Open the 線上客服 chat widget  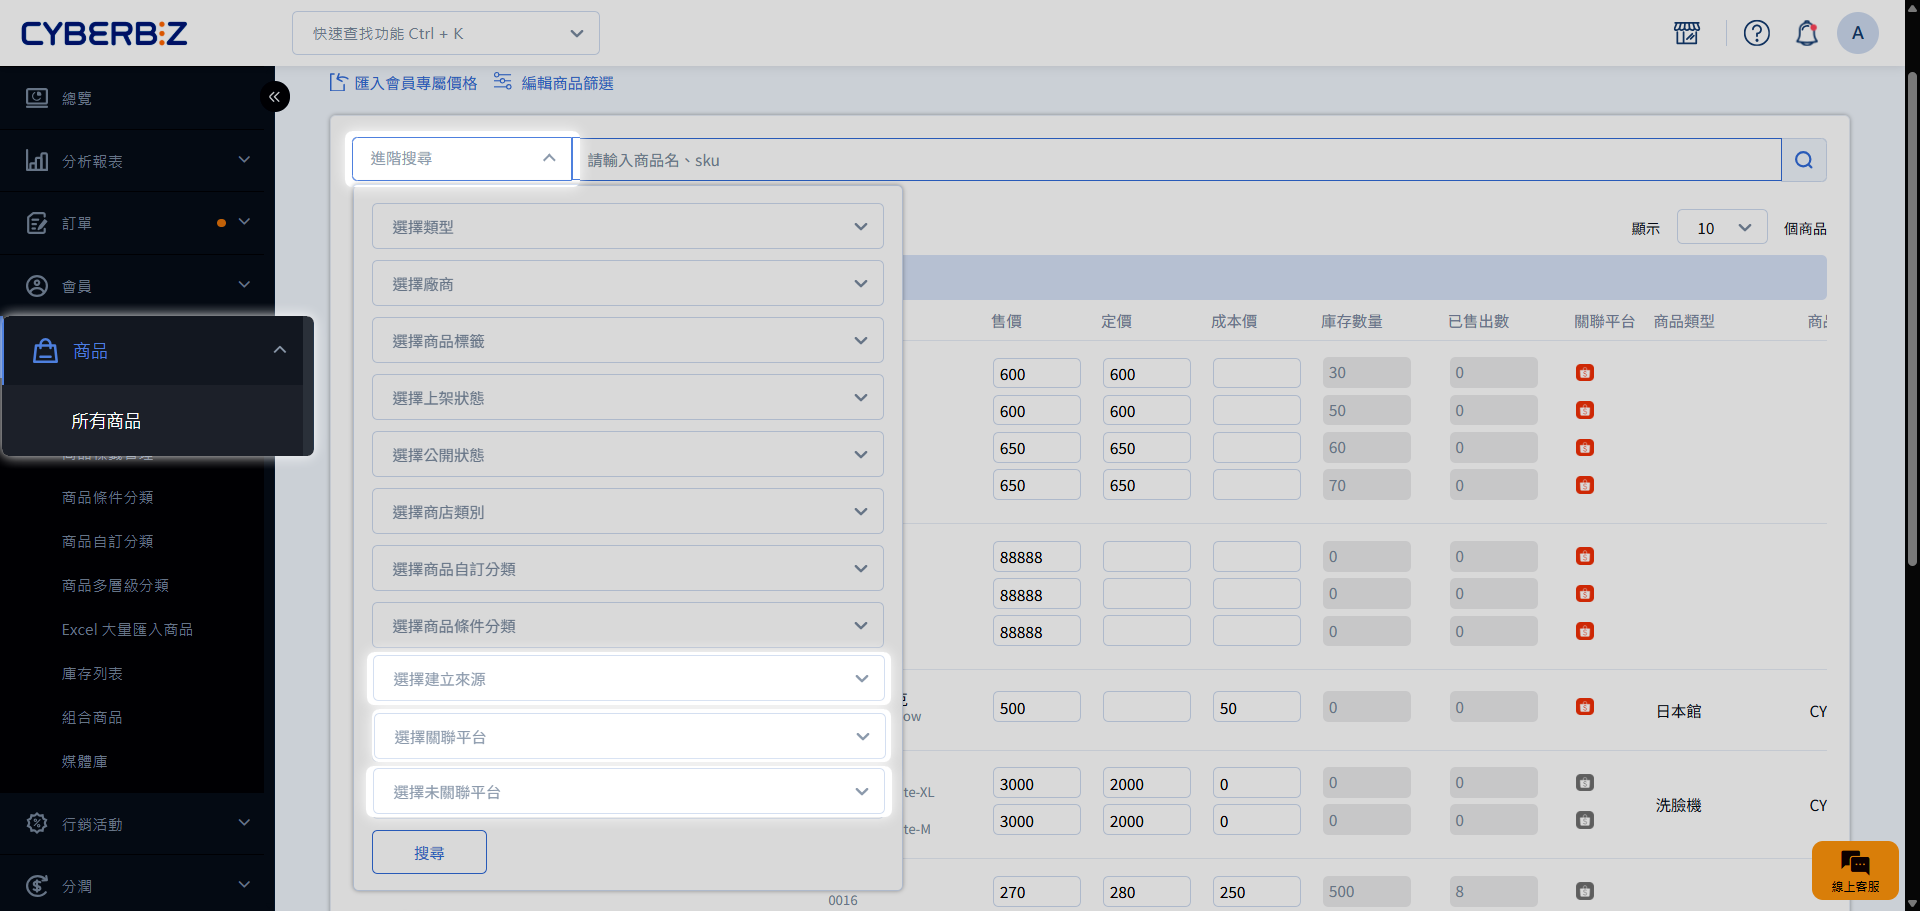point(1855,870)
